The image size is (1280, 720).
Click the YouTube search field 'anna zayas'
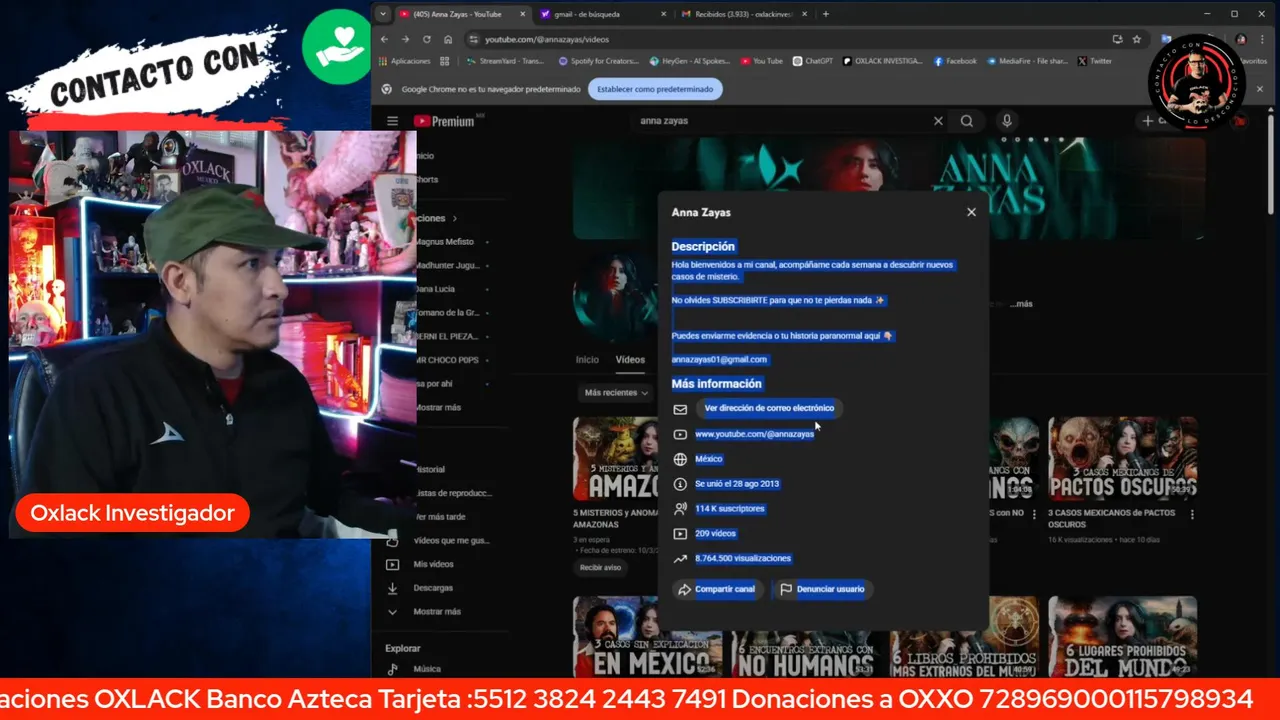pos(782,121)
